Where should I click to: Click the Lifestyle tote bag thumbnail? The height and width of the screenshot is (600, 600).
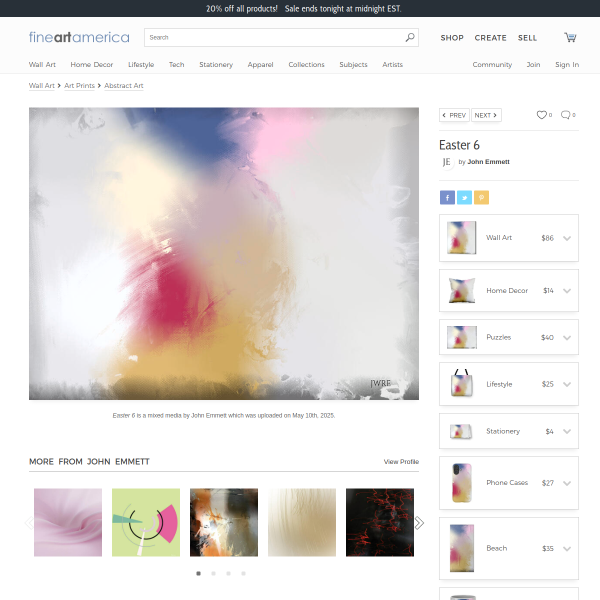[x=461, y=383]
